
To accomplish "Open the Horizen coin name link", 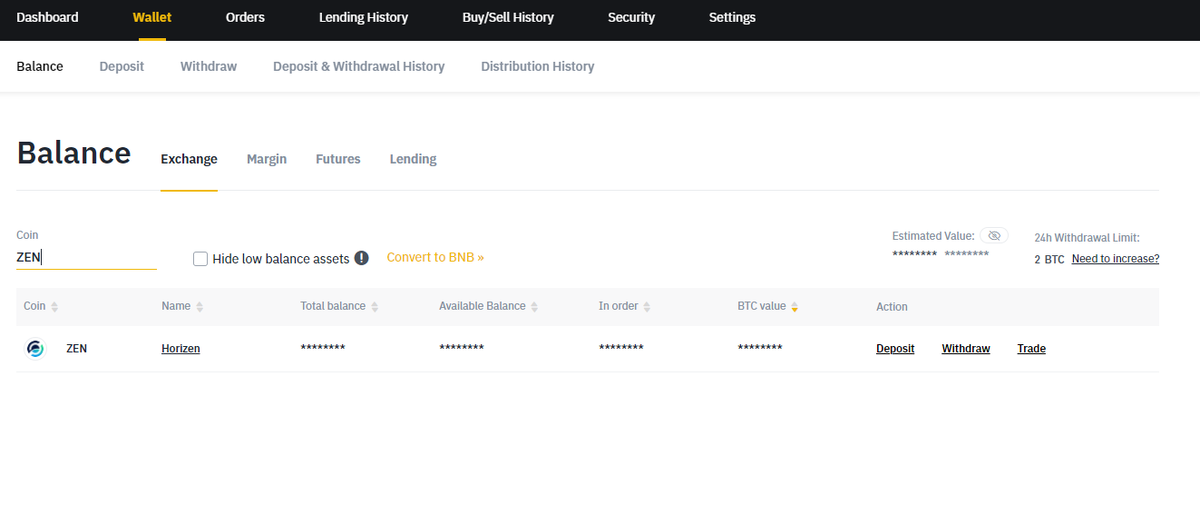I will tap(181, 349).
